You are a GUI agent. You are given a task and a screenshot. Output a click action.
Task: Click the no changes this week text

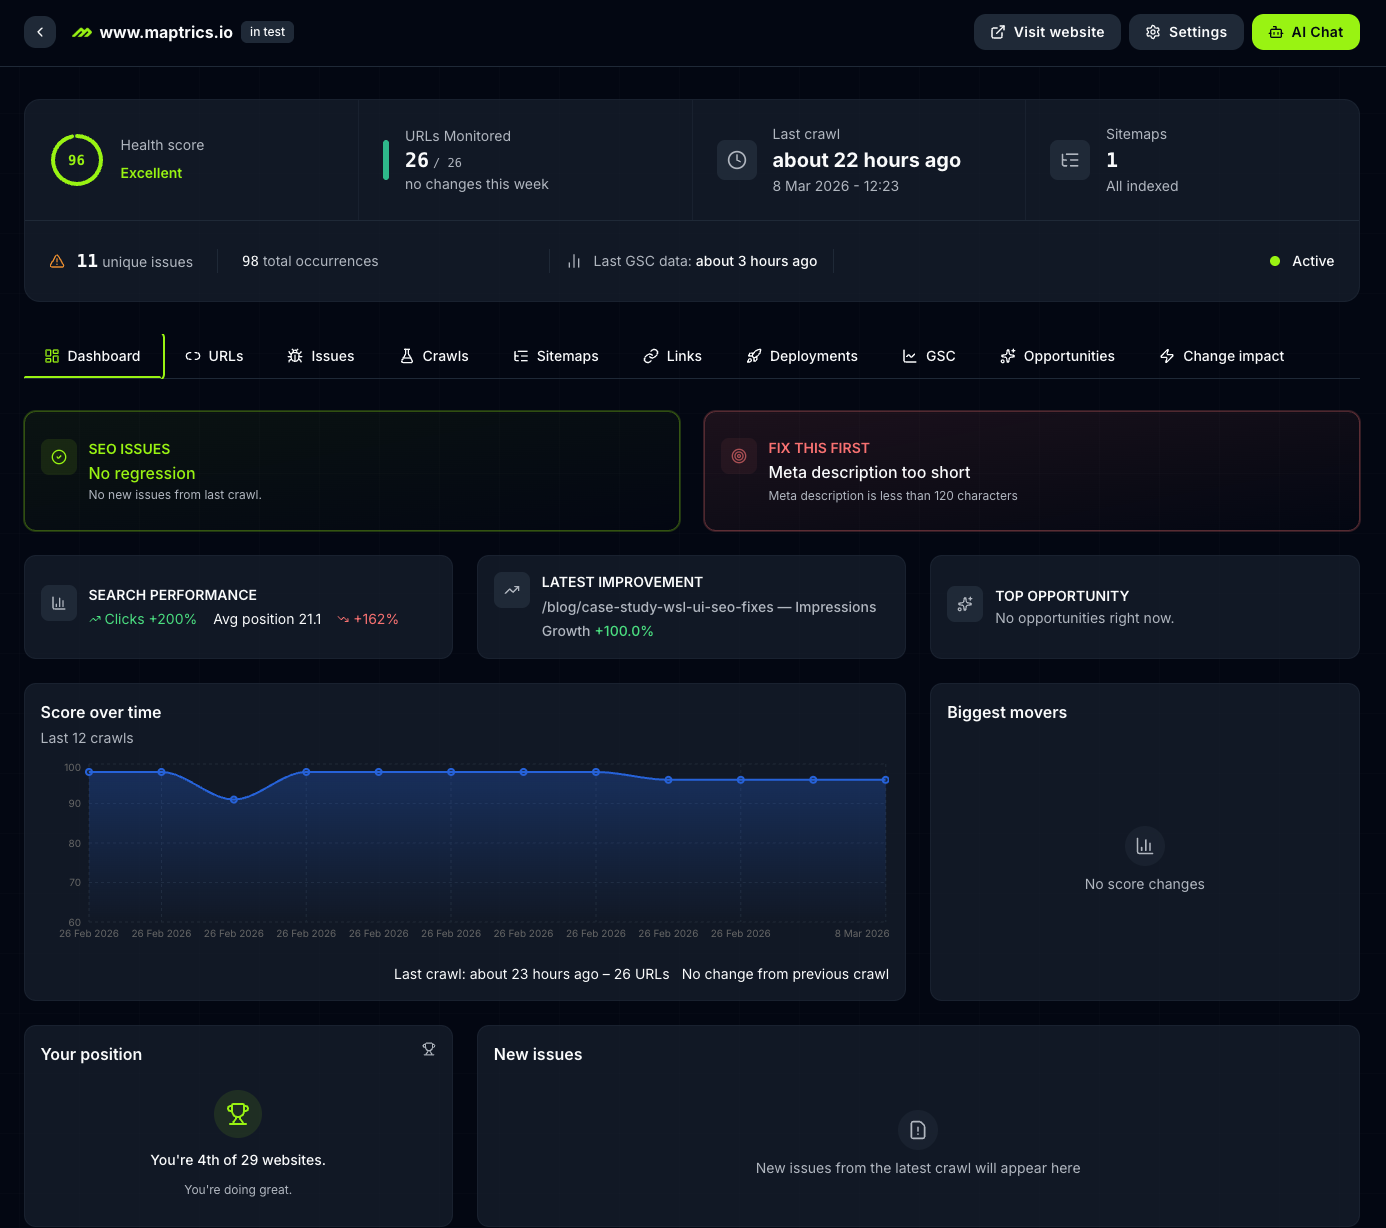click(476, 184)
